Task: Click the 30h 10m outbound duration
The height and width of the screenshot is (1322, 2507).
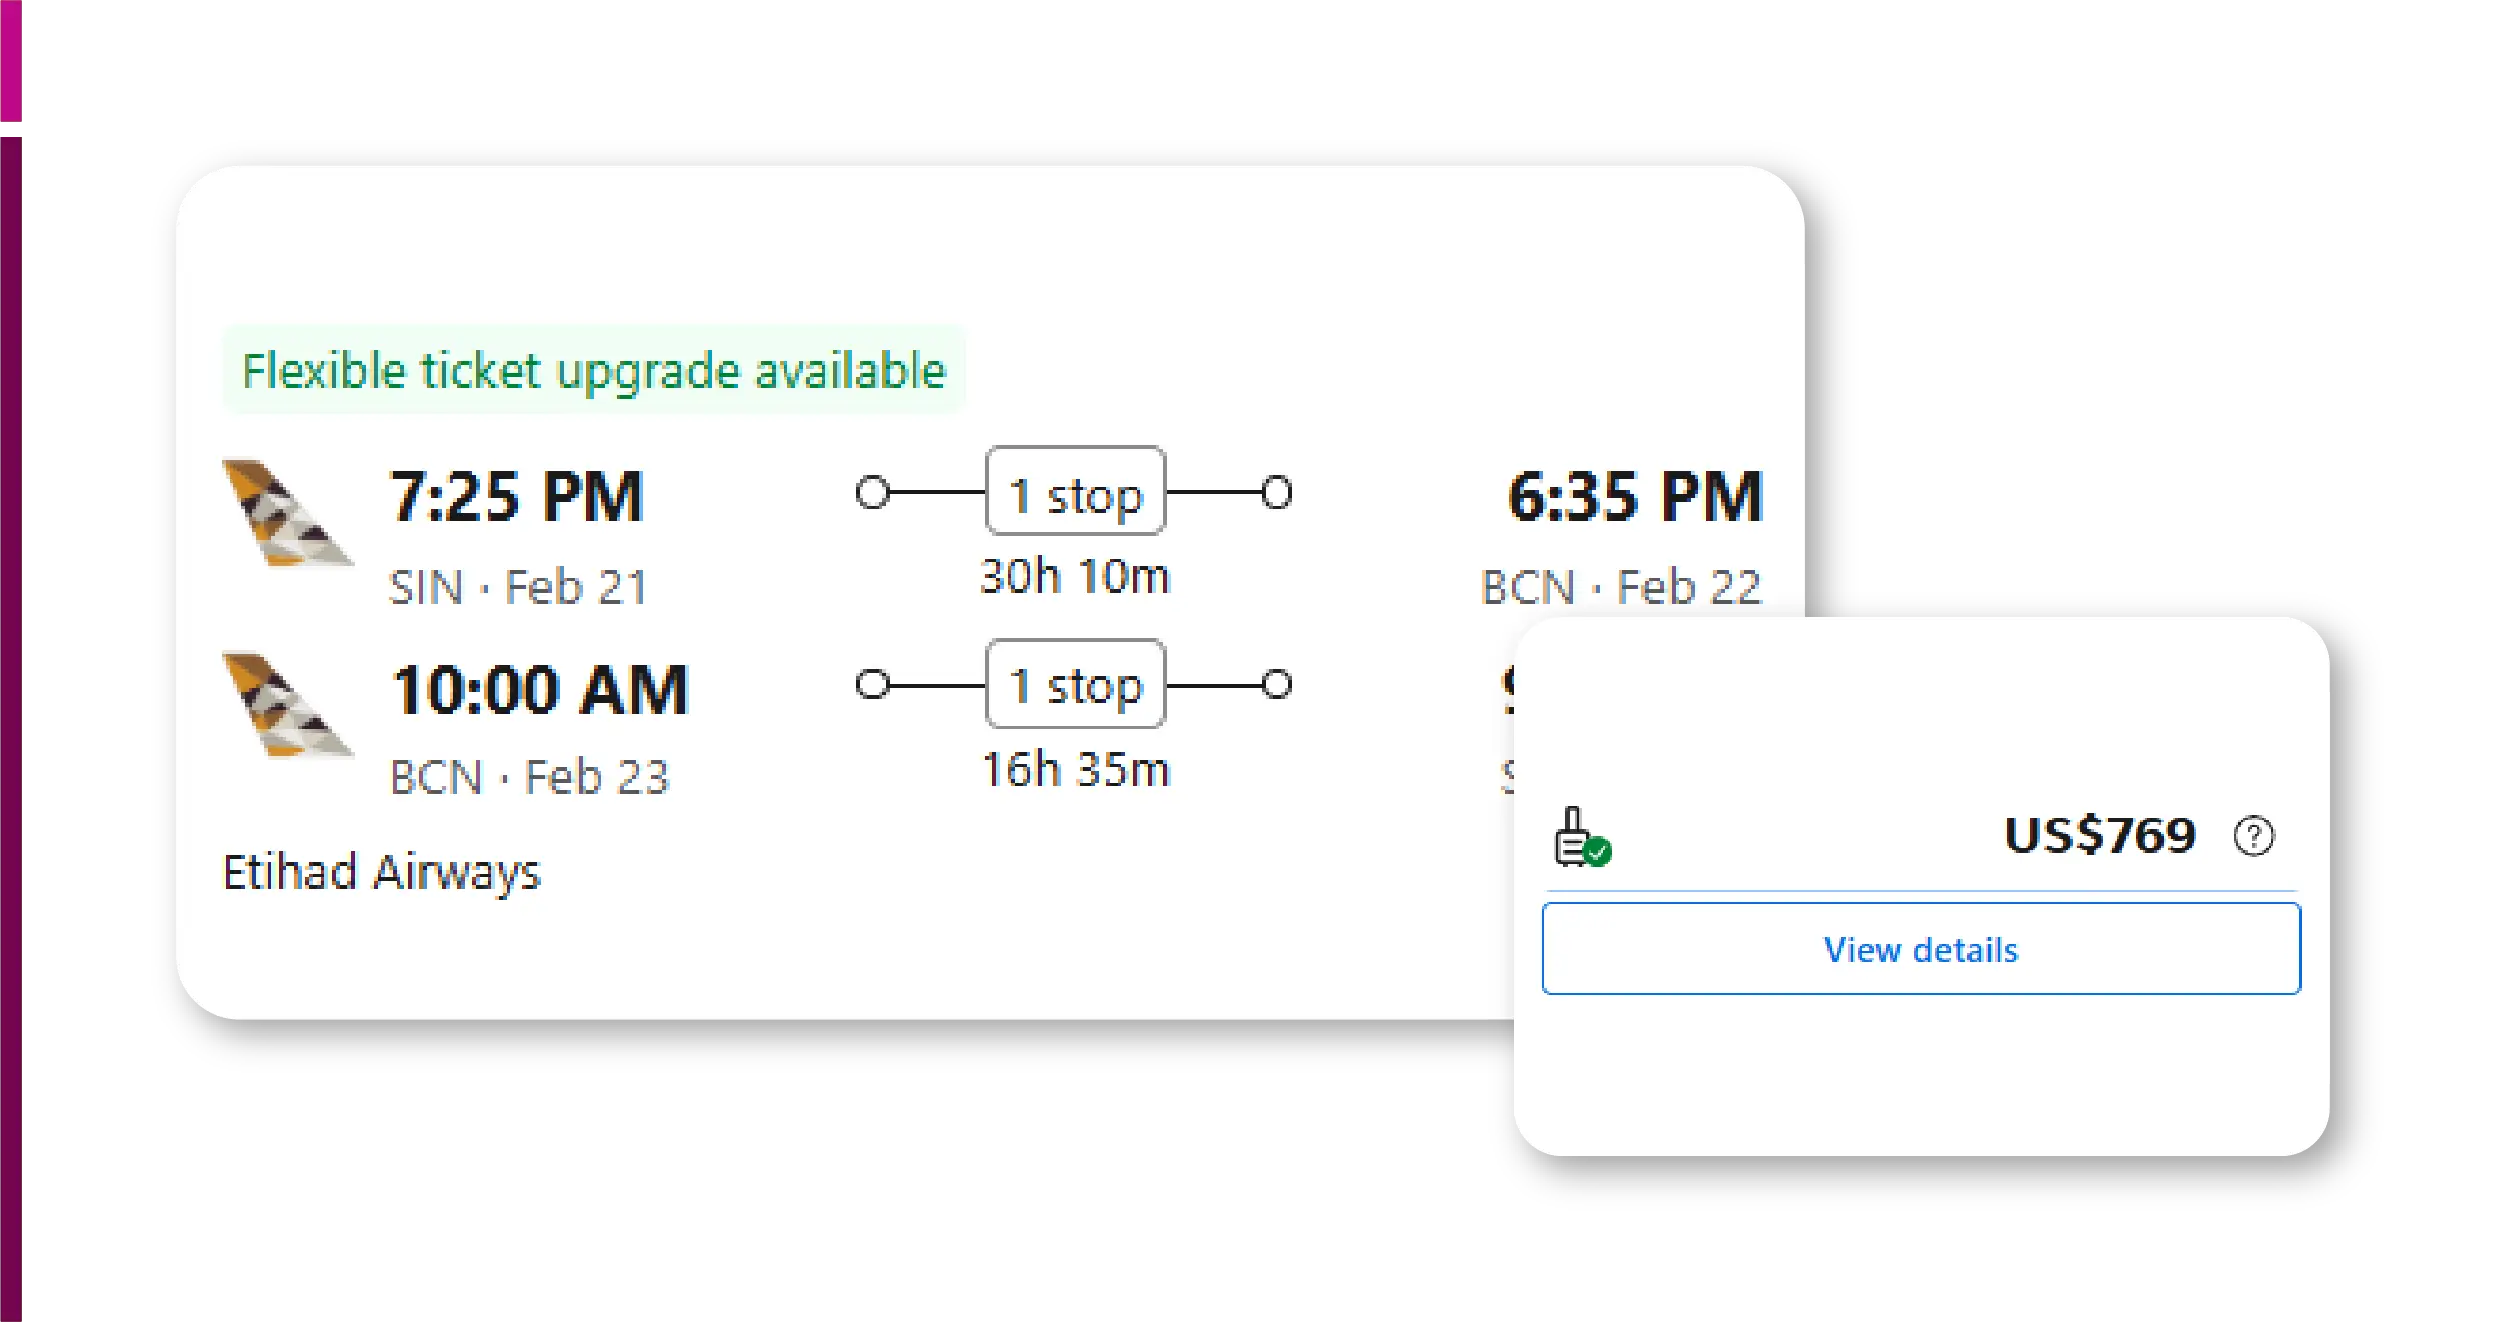Action: point(1075,577)
